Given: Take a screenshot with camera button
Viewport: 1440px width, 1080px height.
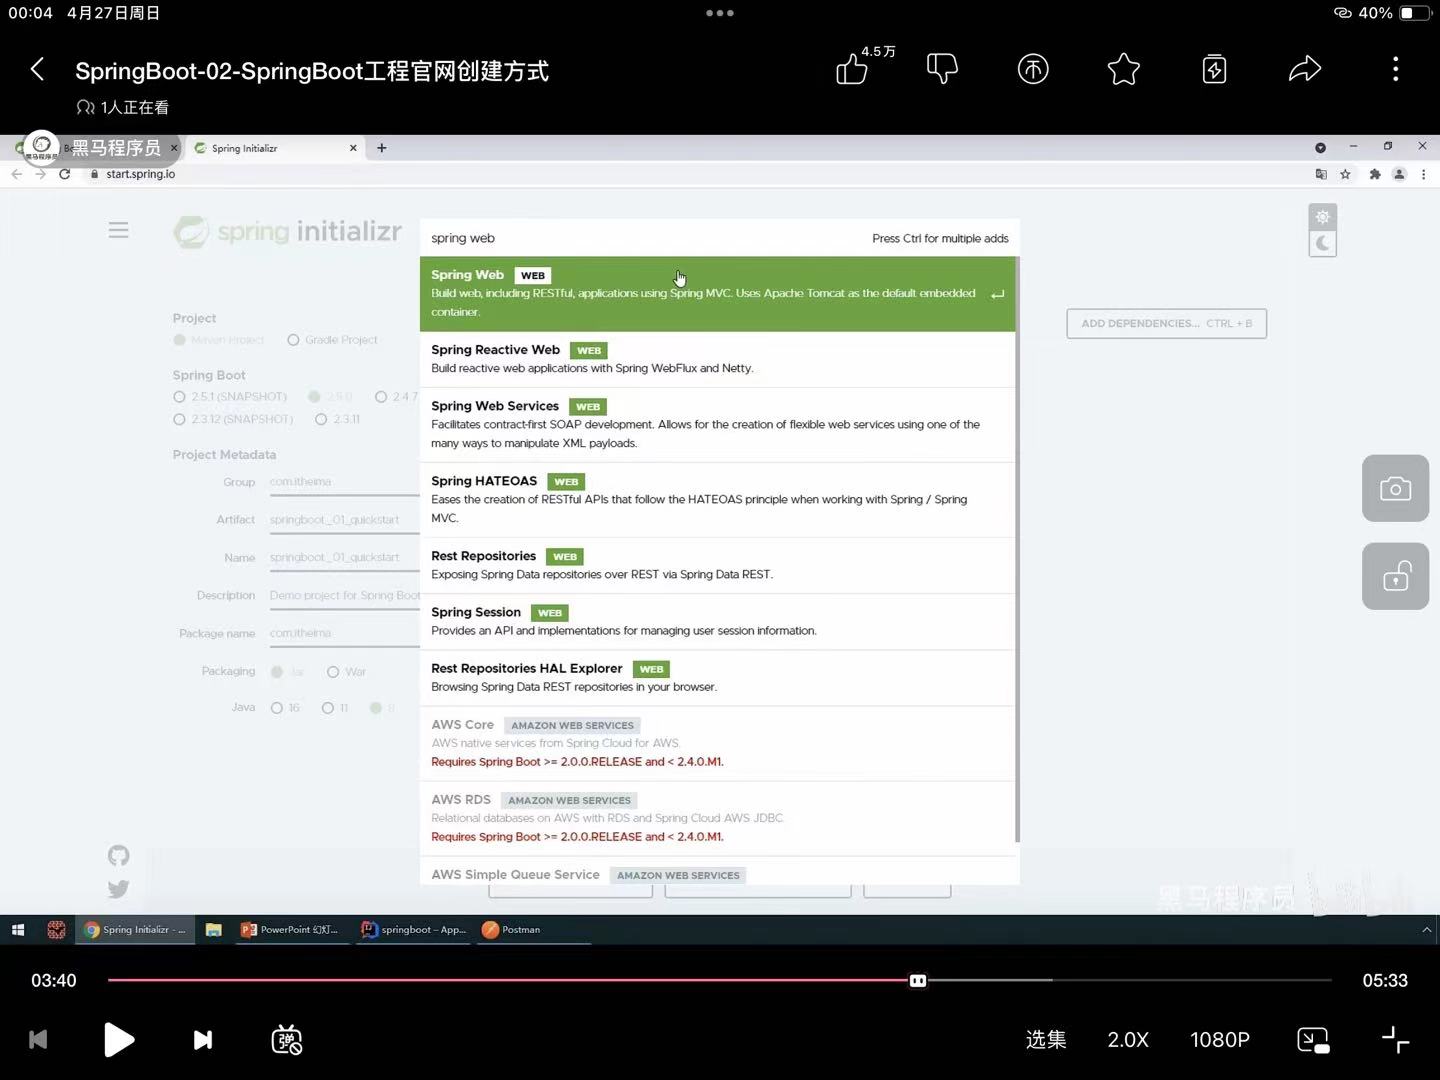Looking at the screenshot, I should pos(1395,489).
